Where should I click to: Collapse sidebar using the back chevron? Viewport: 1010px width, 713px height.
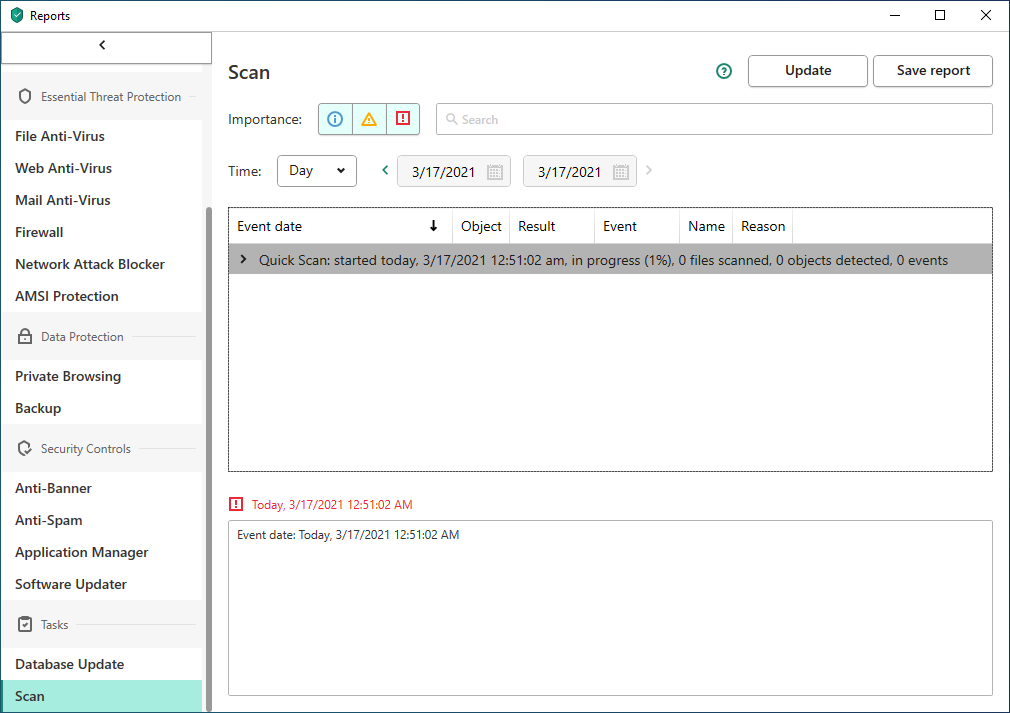point(103,46)
